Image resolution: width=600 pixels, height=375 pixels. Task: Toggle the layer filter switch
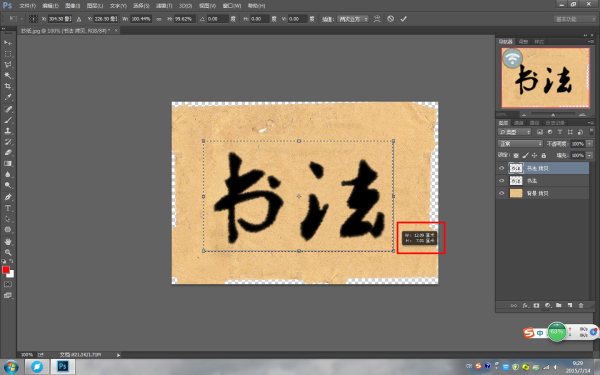(592, 132)
